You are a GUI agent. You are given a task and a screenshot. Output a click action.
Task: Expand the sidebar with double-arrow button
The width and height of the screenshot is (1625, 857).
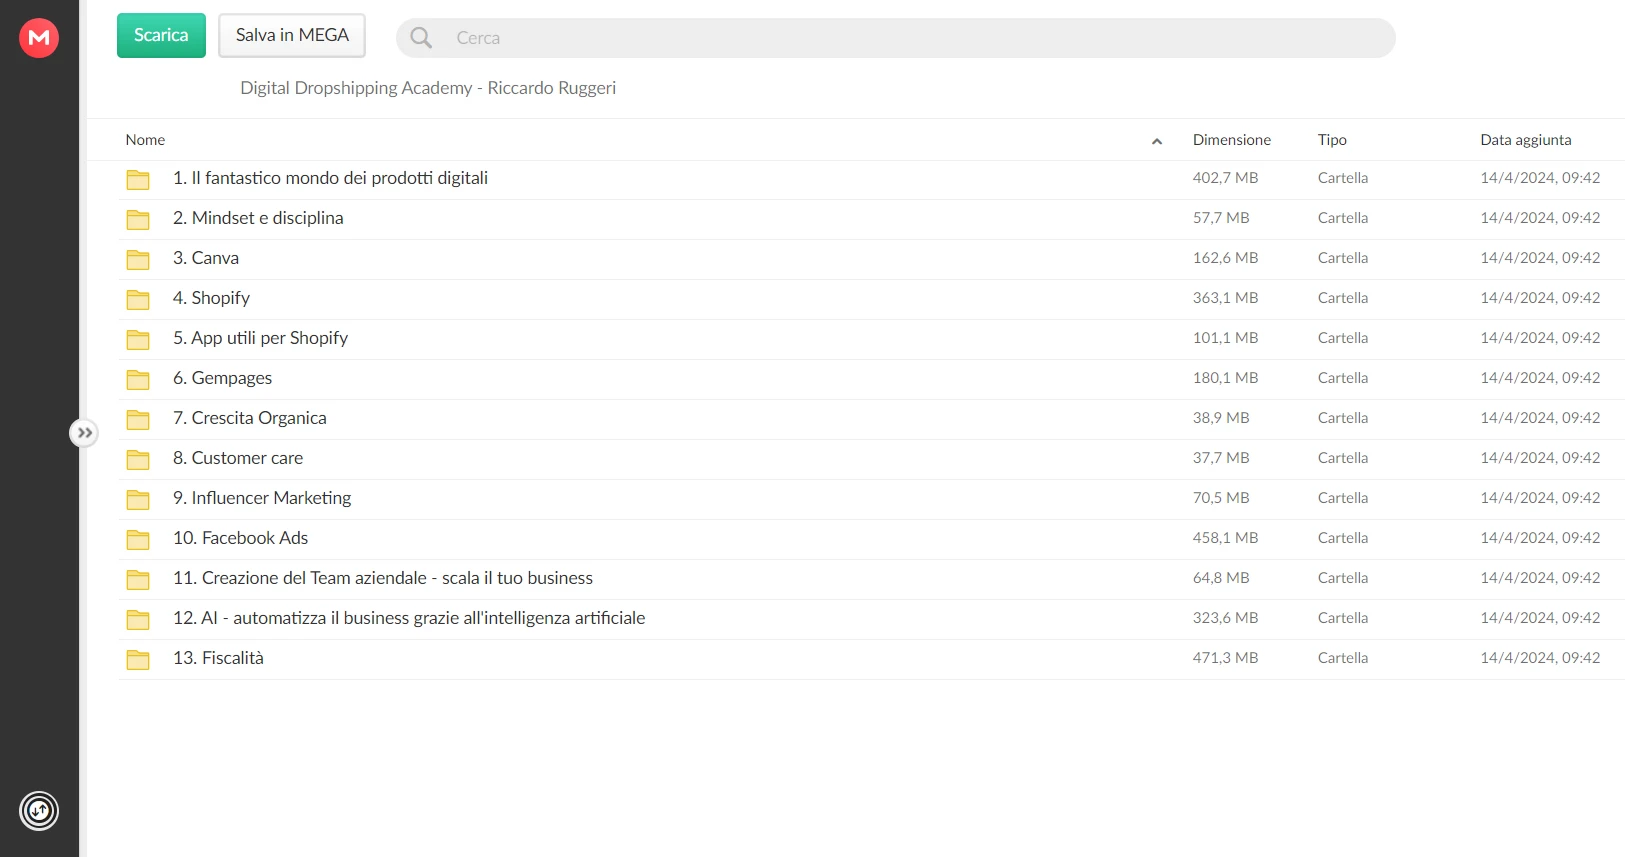pyautogui.click(x=84, y=433)
